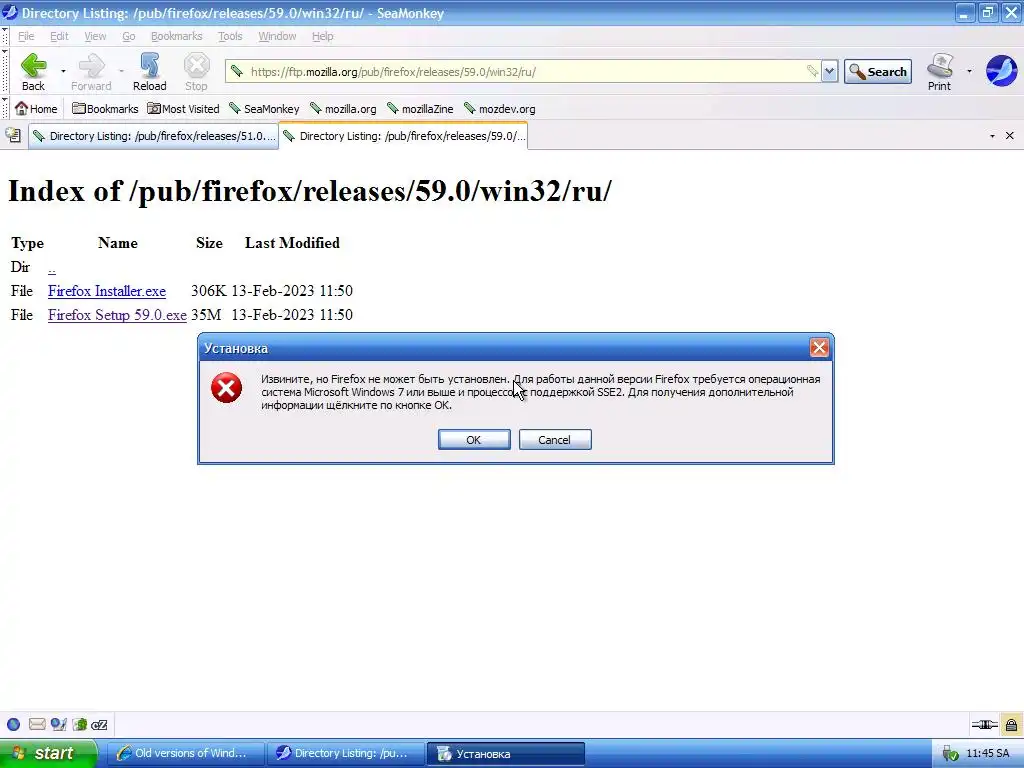Click the Windows start button

pyautogui.click(x=48, y=754)
